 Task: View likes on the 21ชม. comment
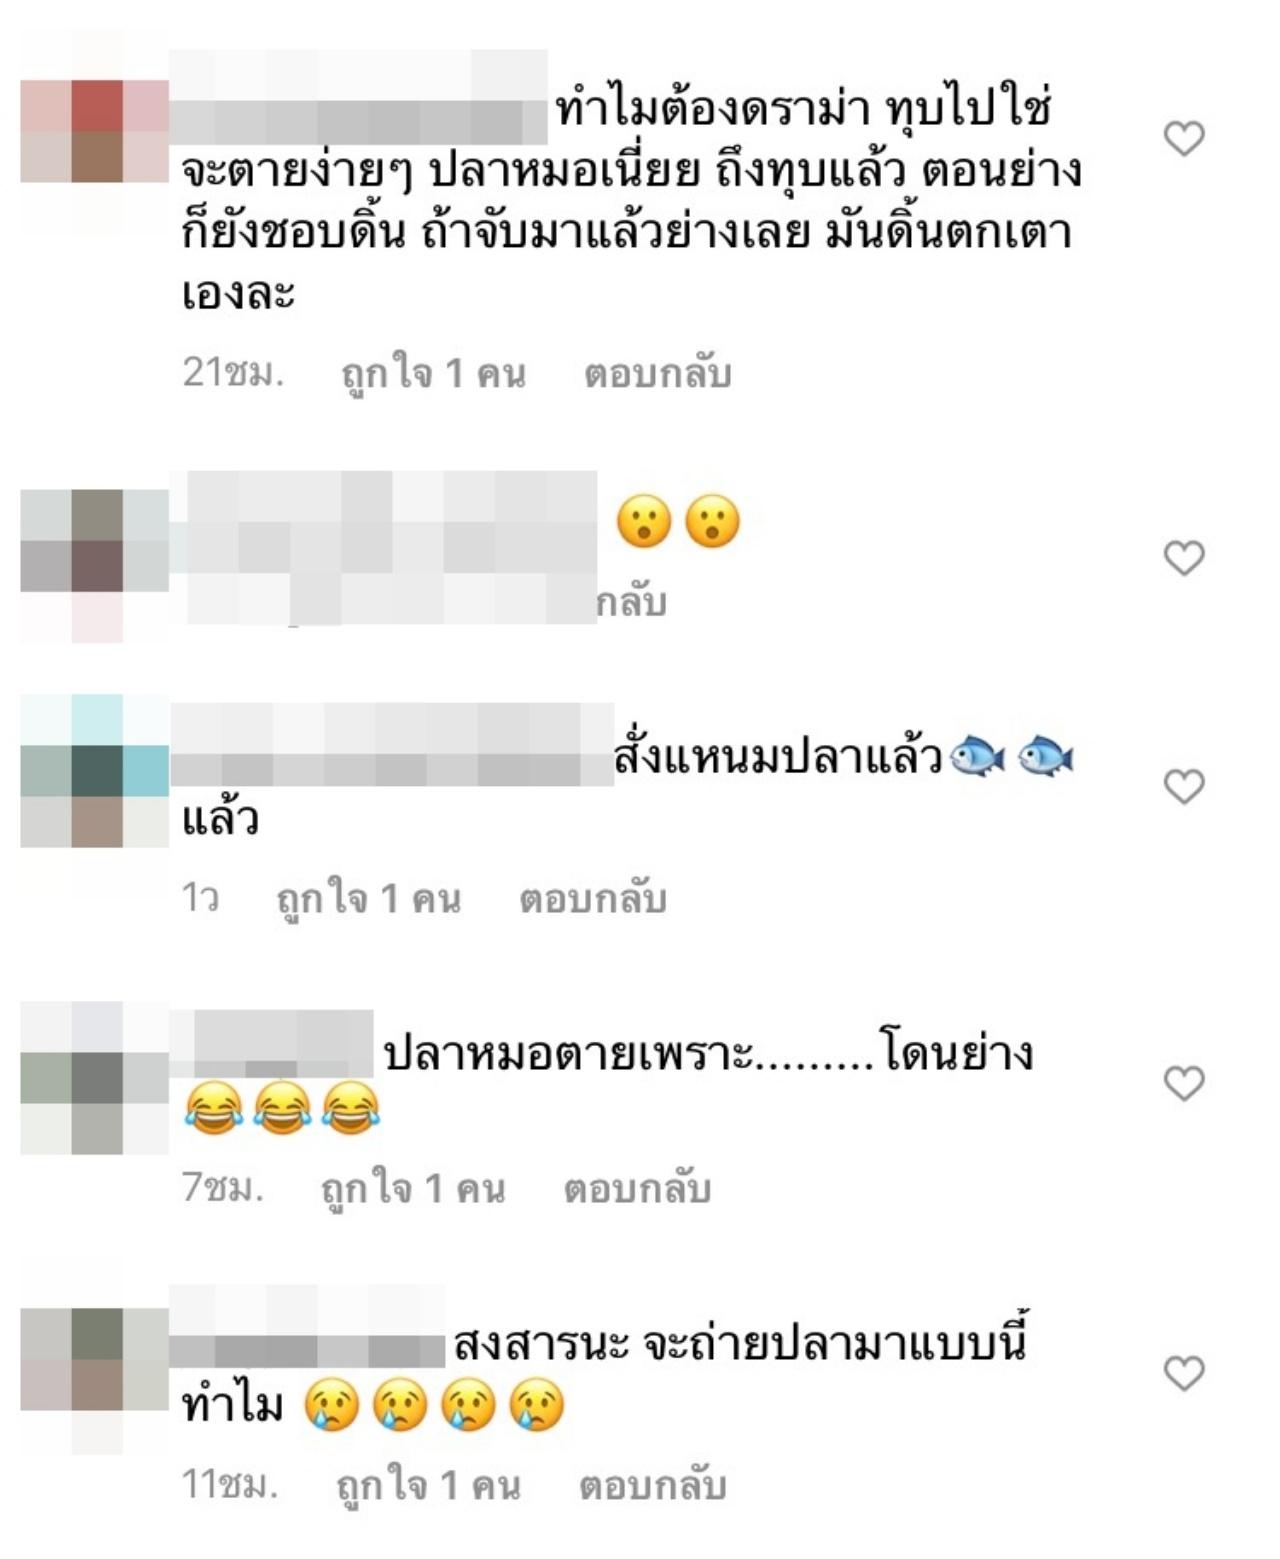pyautogui.click(x=433, y=374)
